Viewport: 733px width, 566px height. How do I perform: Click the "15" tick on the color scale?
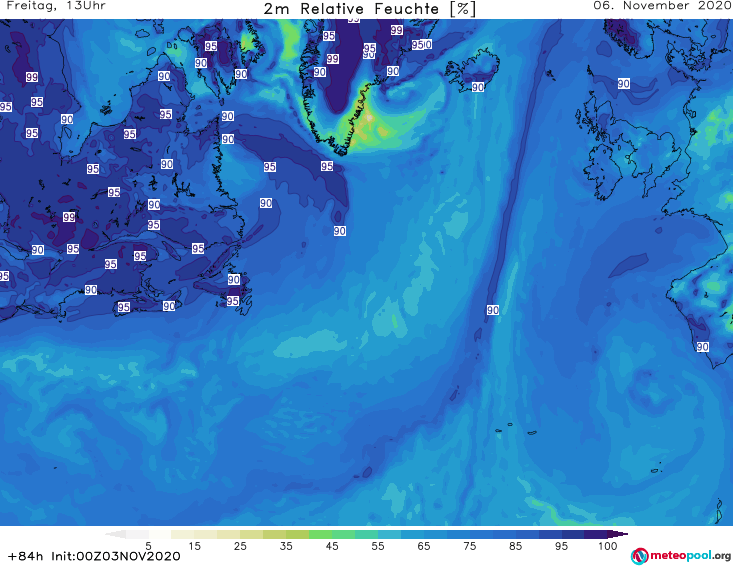click(194, 546)
